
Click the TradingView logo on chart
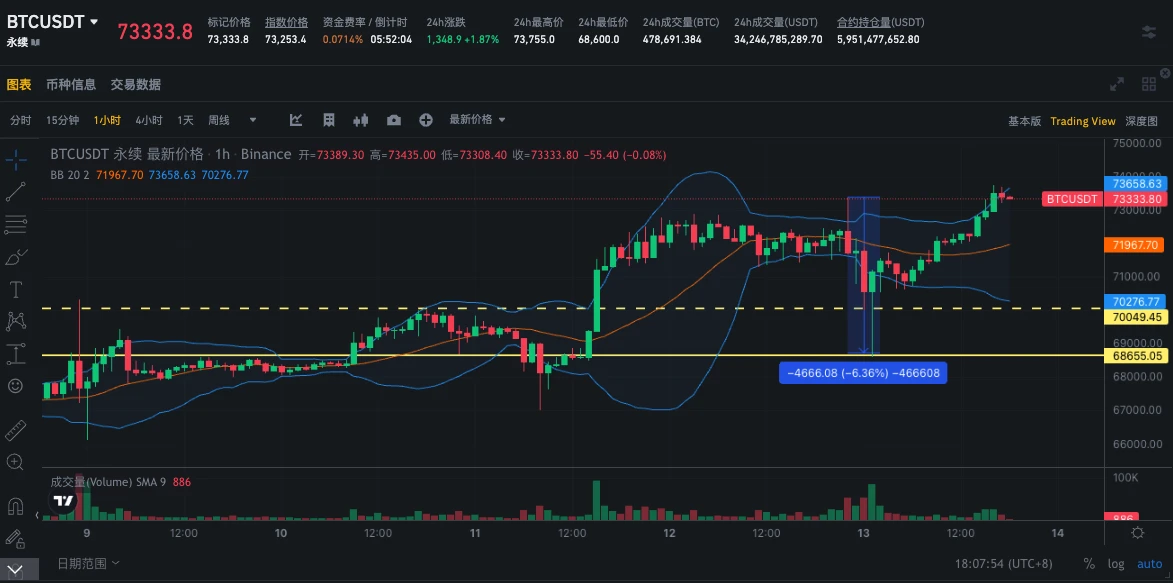click(x=64, y=501)
